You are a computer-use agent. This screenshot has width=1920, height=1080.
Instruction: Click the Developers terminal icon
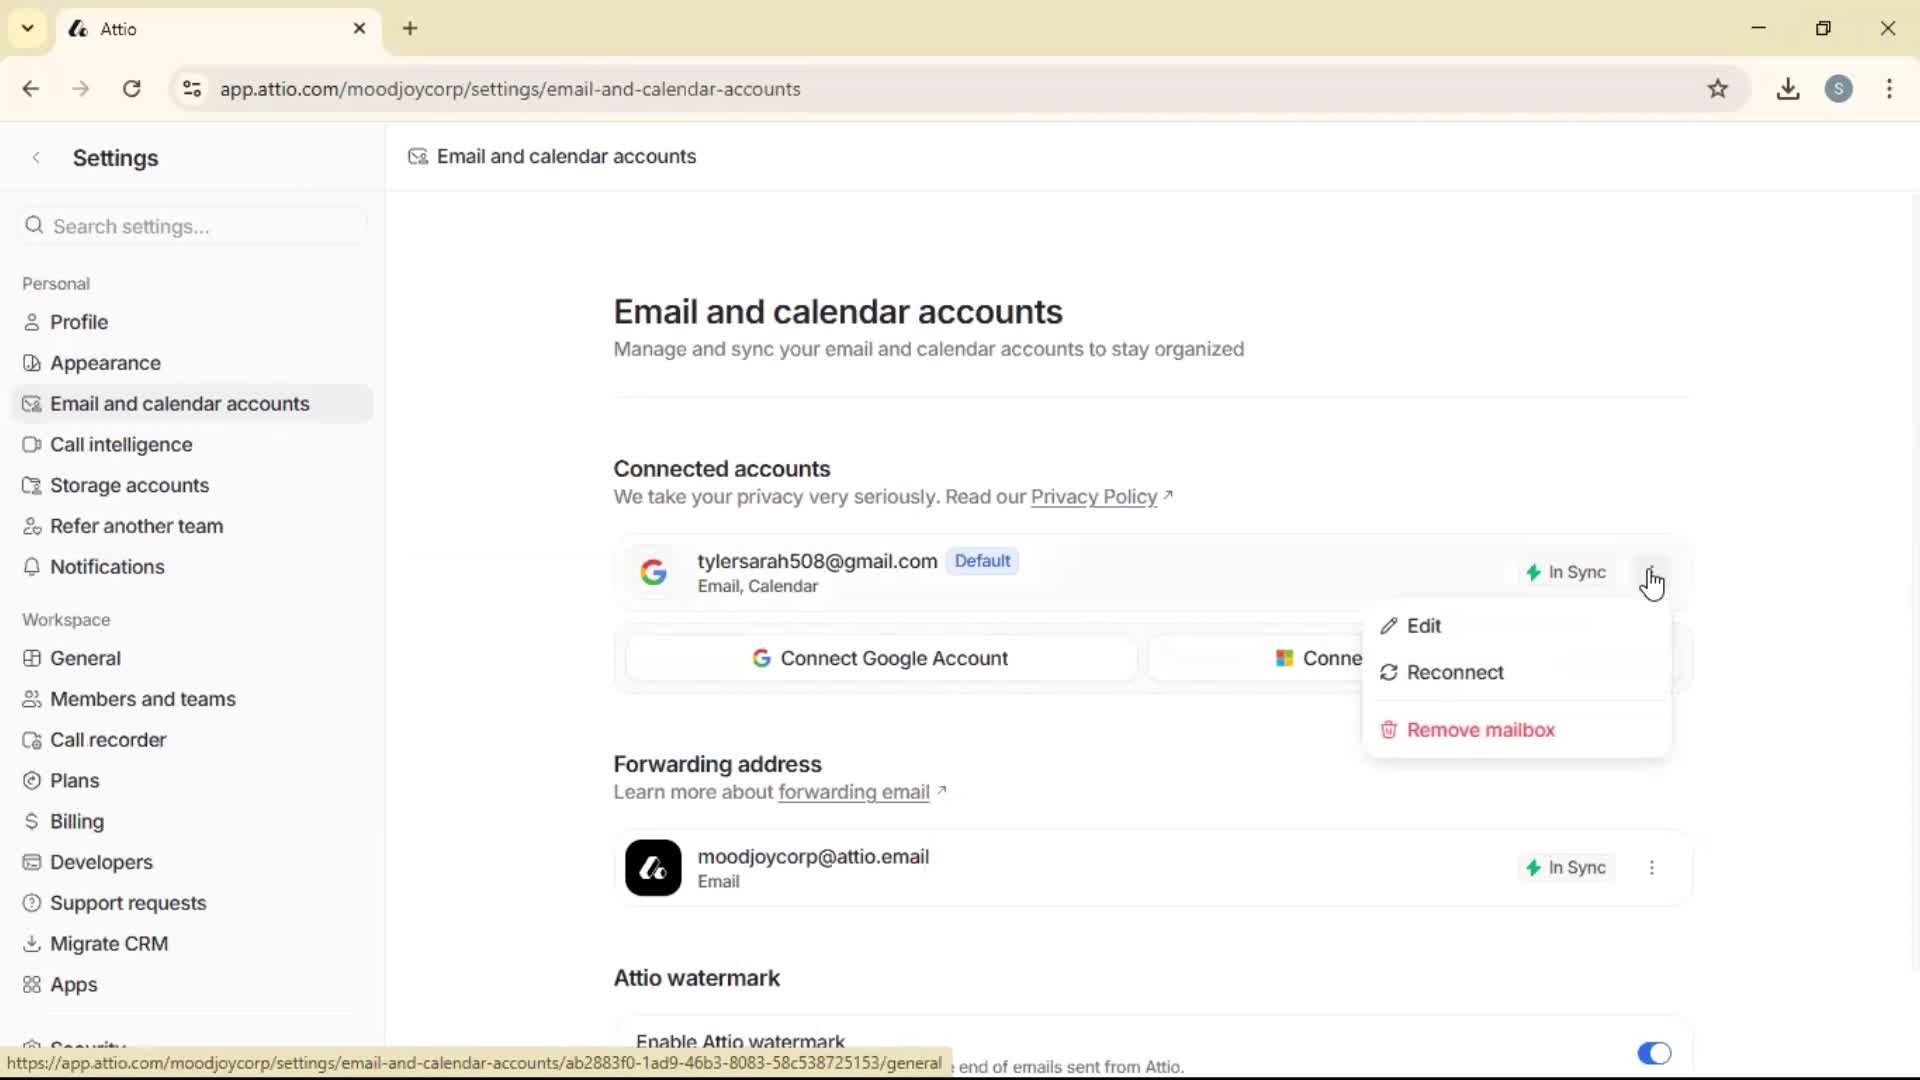click(32, 862)
